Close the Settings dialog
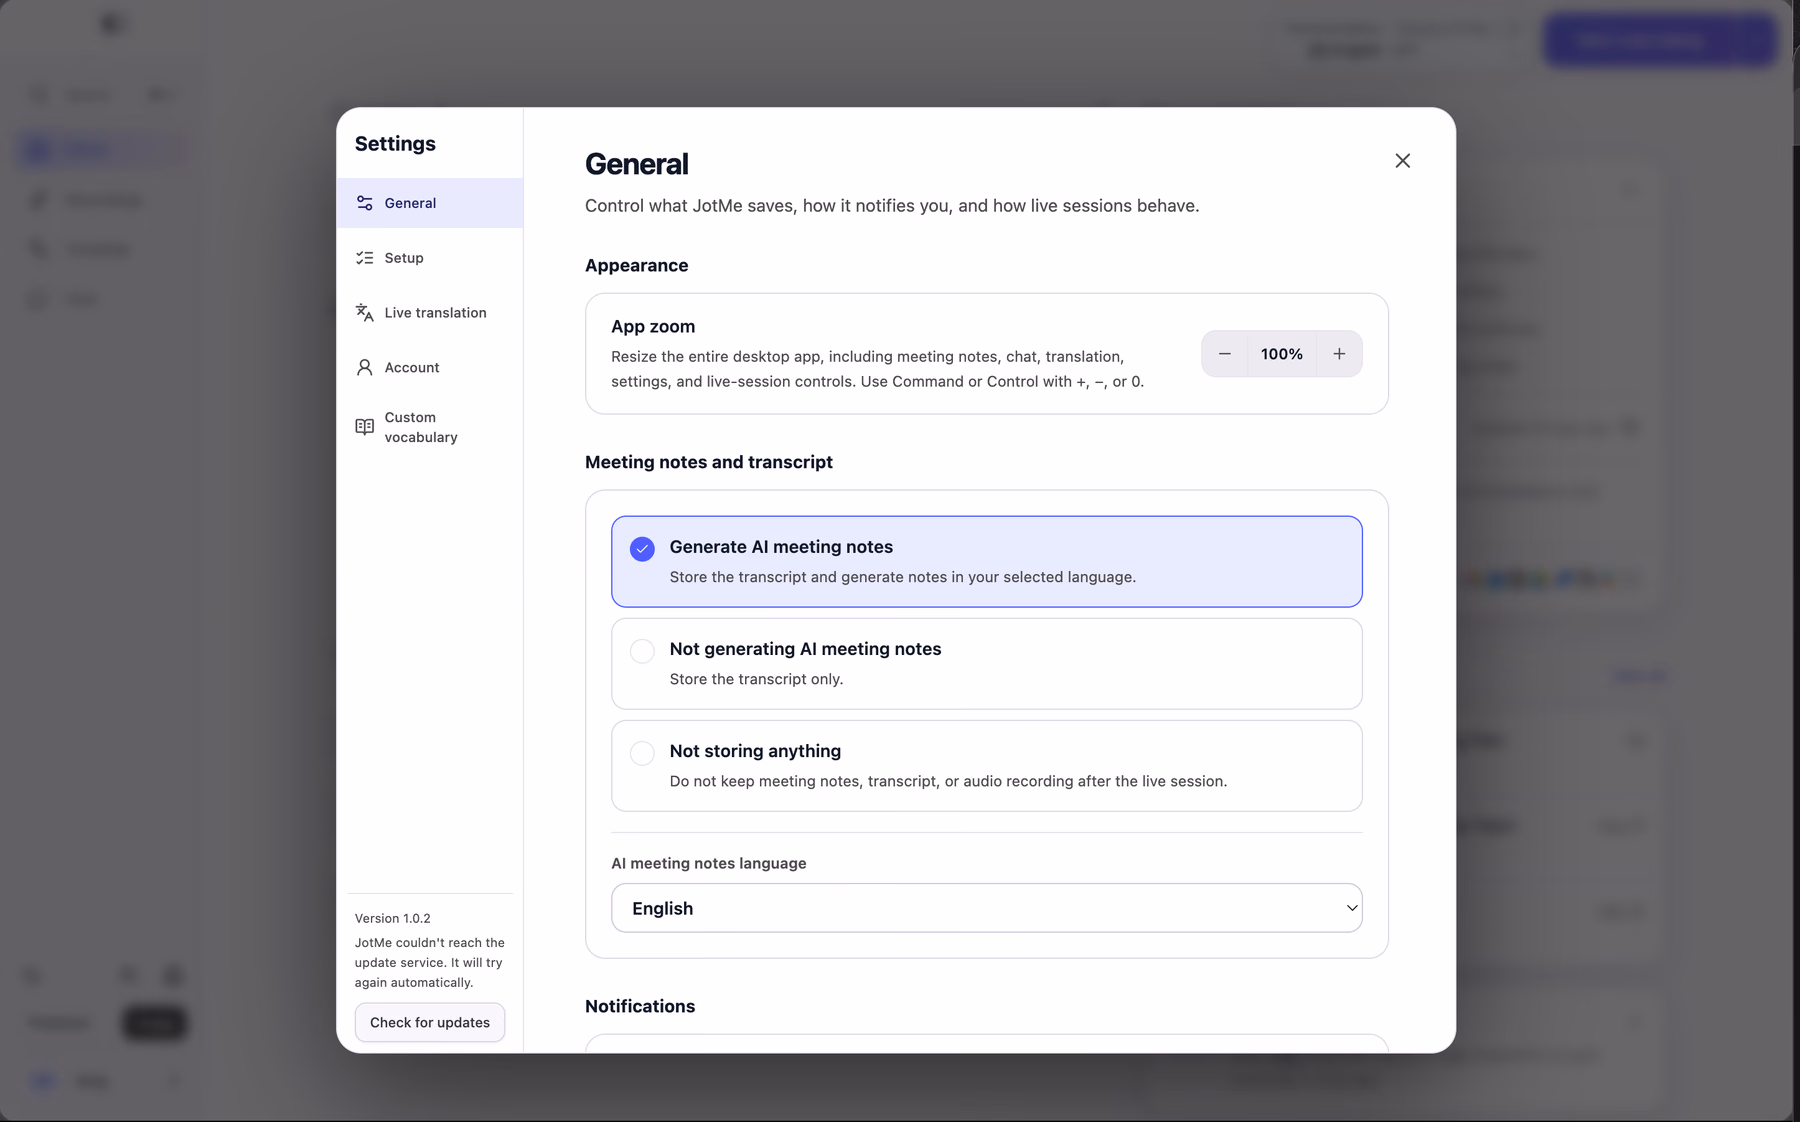 point(1402,161)
